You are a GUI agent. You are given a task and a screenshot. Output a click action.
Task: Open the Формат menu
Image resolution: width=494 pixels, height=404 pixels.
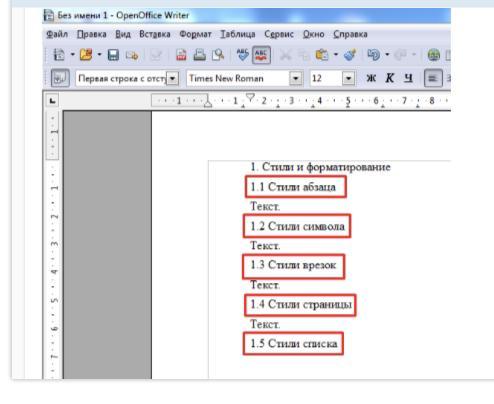(195, 34)
